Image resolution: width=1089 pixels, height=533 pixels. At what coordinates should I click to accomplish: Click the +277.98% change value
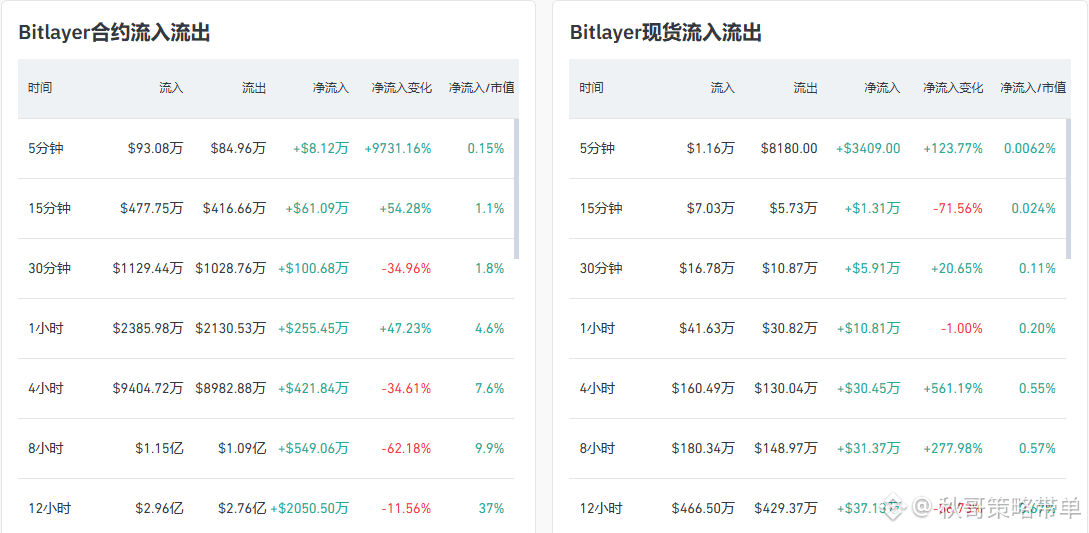coord(953,448)
